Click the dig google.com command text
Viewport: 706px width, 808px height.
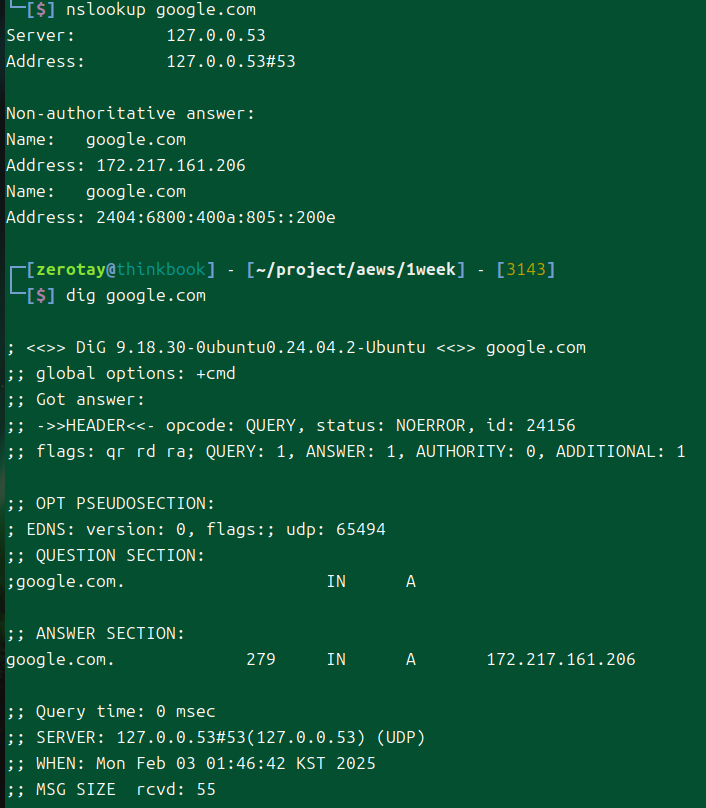coord(135,295)
